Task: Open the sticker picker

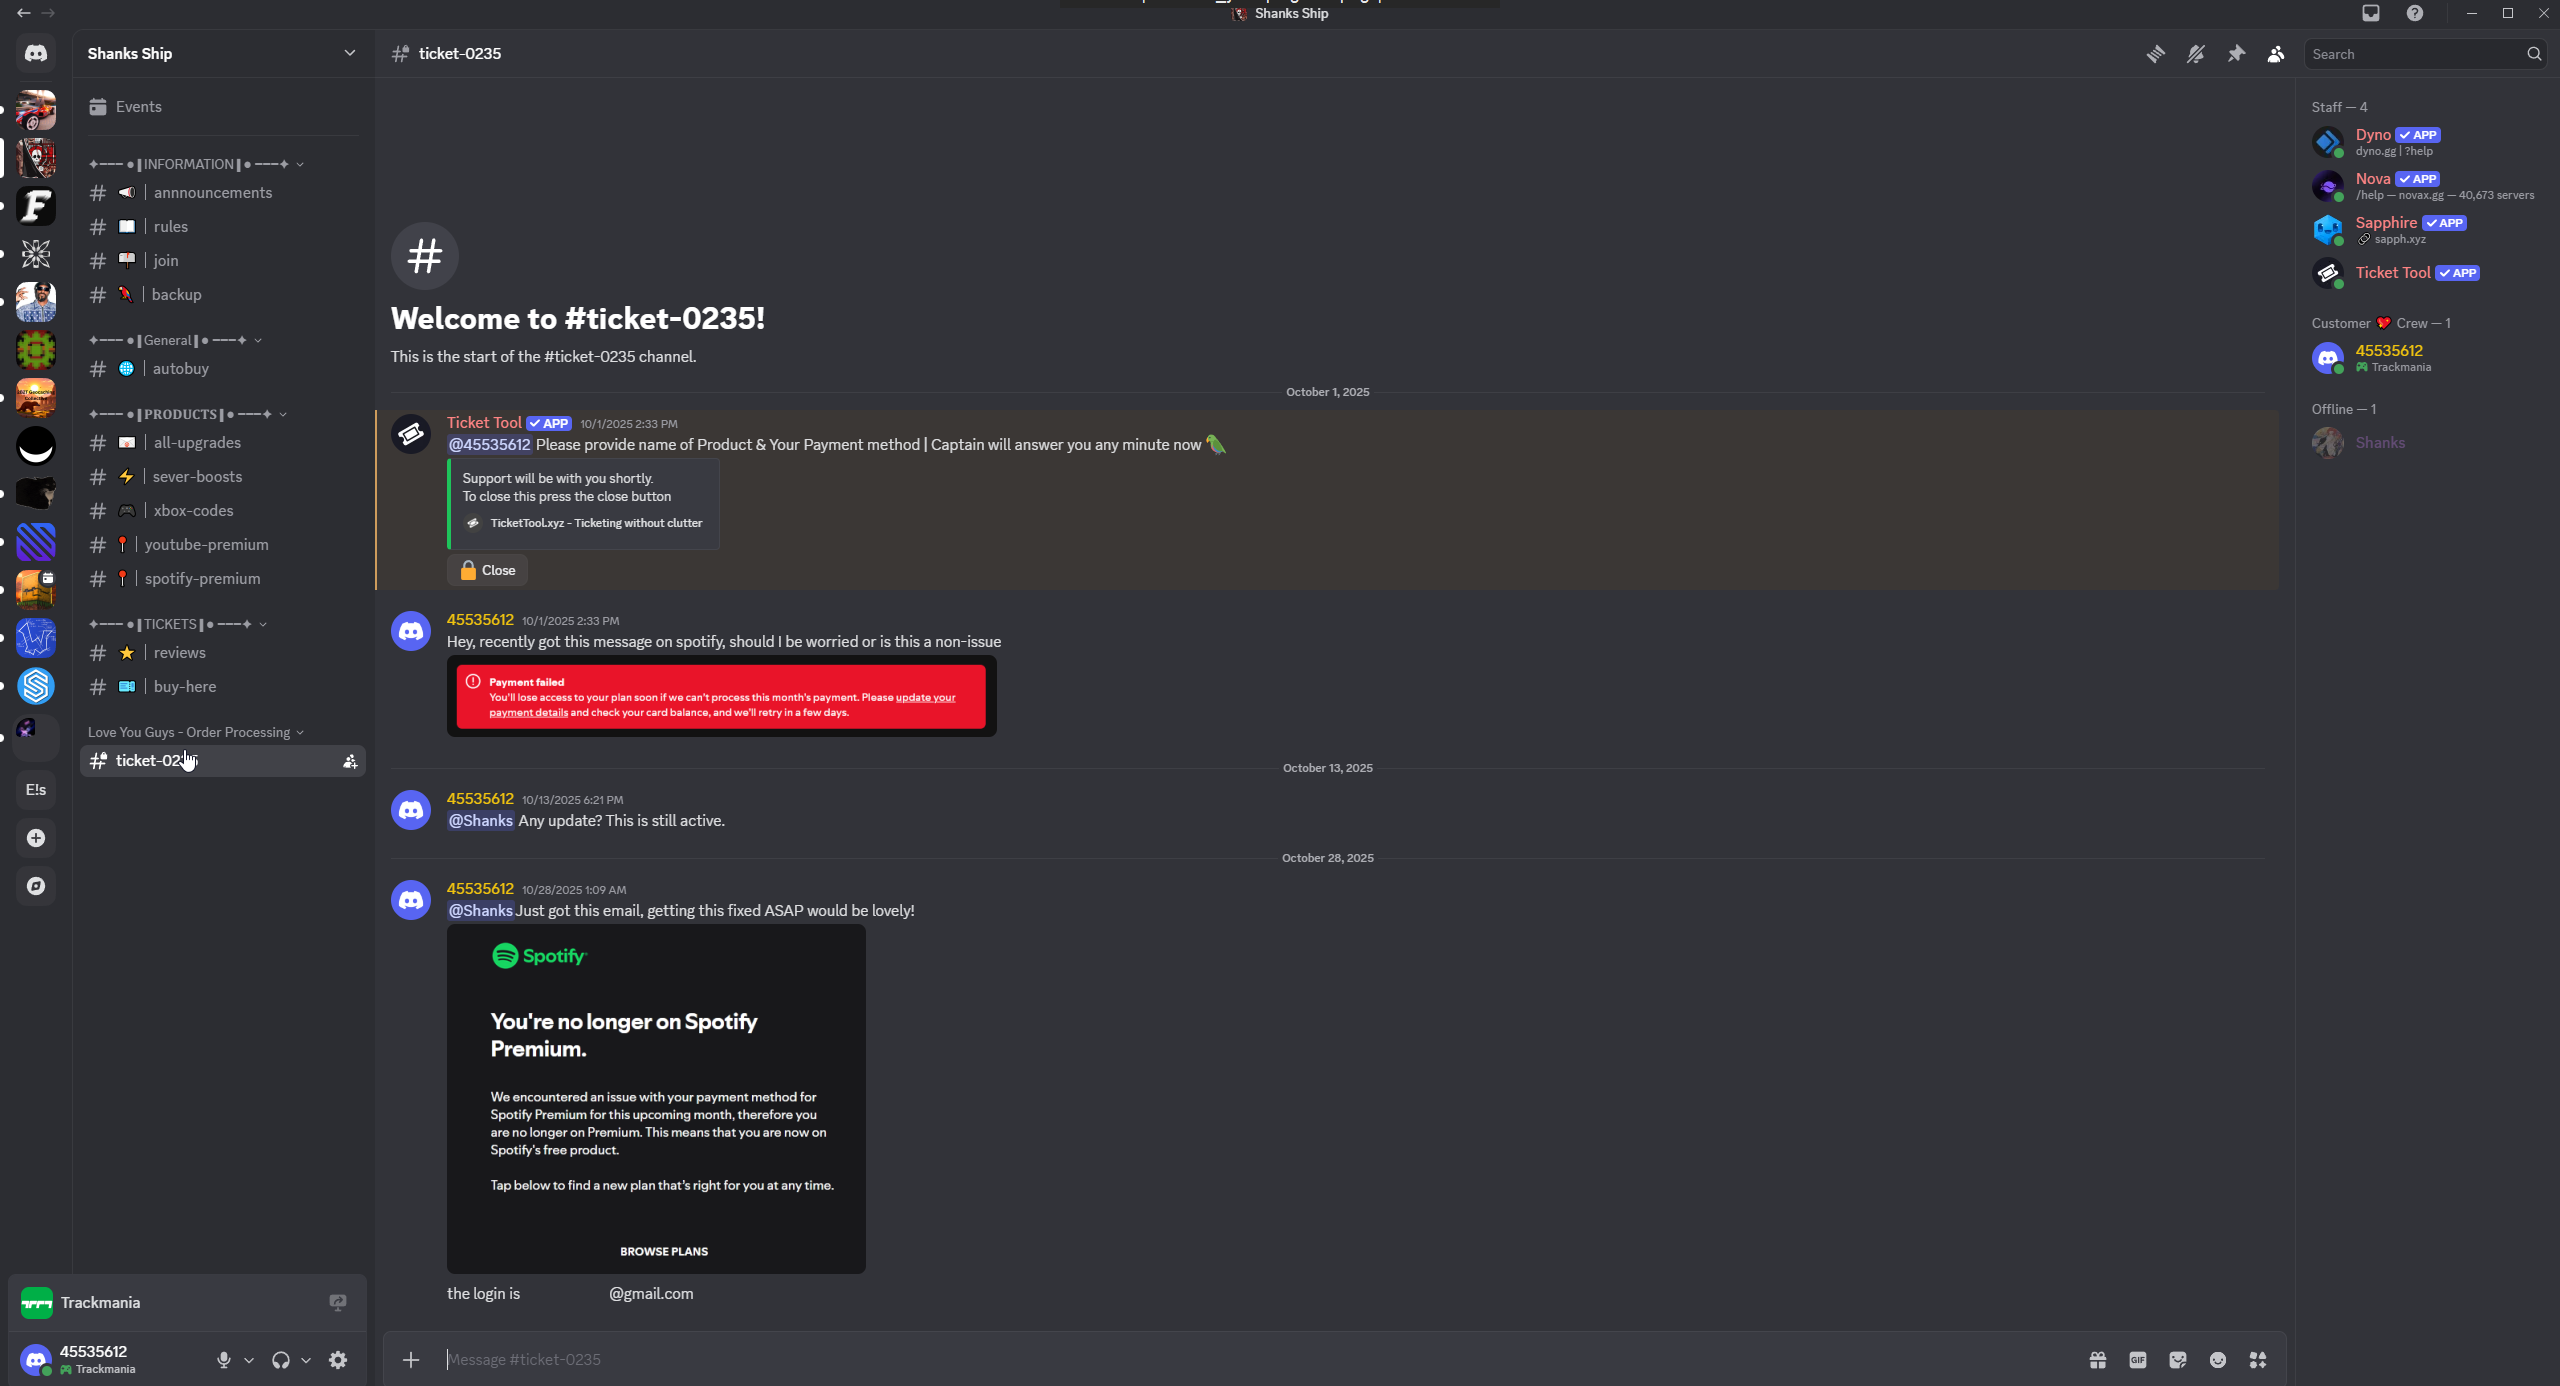Action: [x=2178, y=1359]
